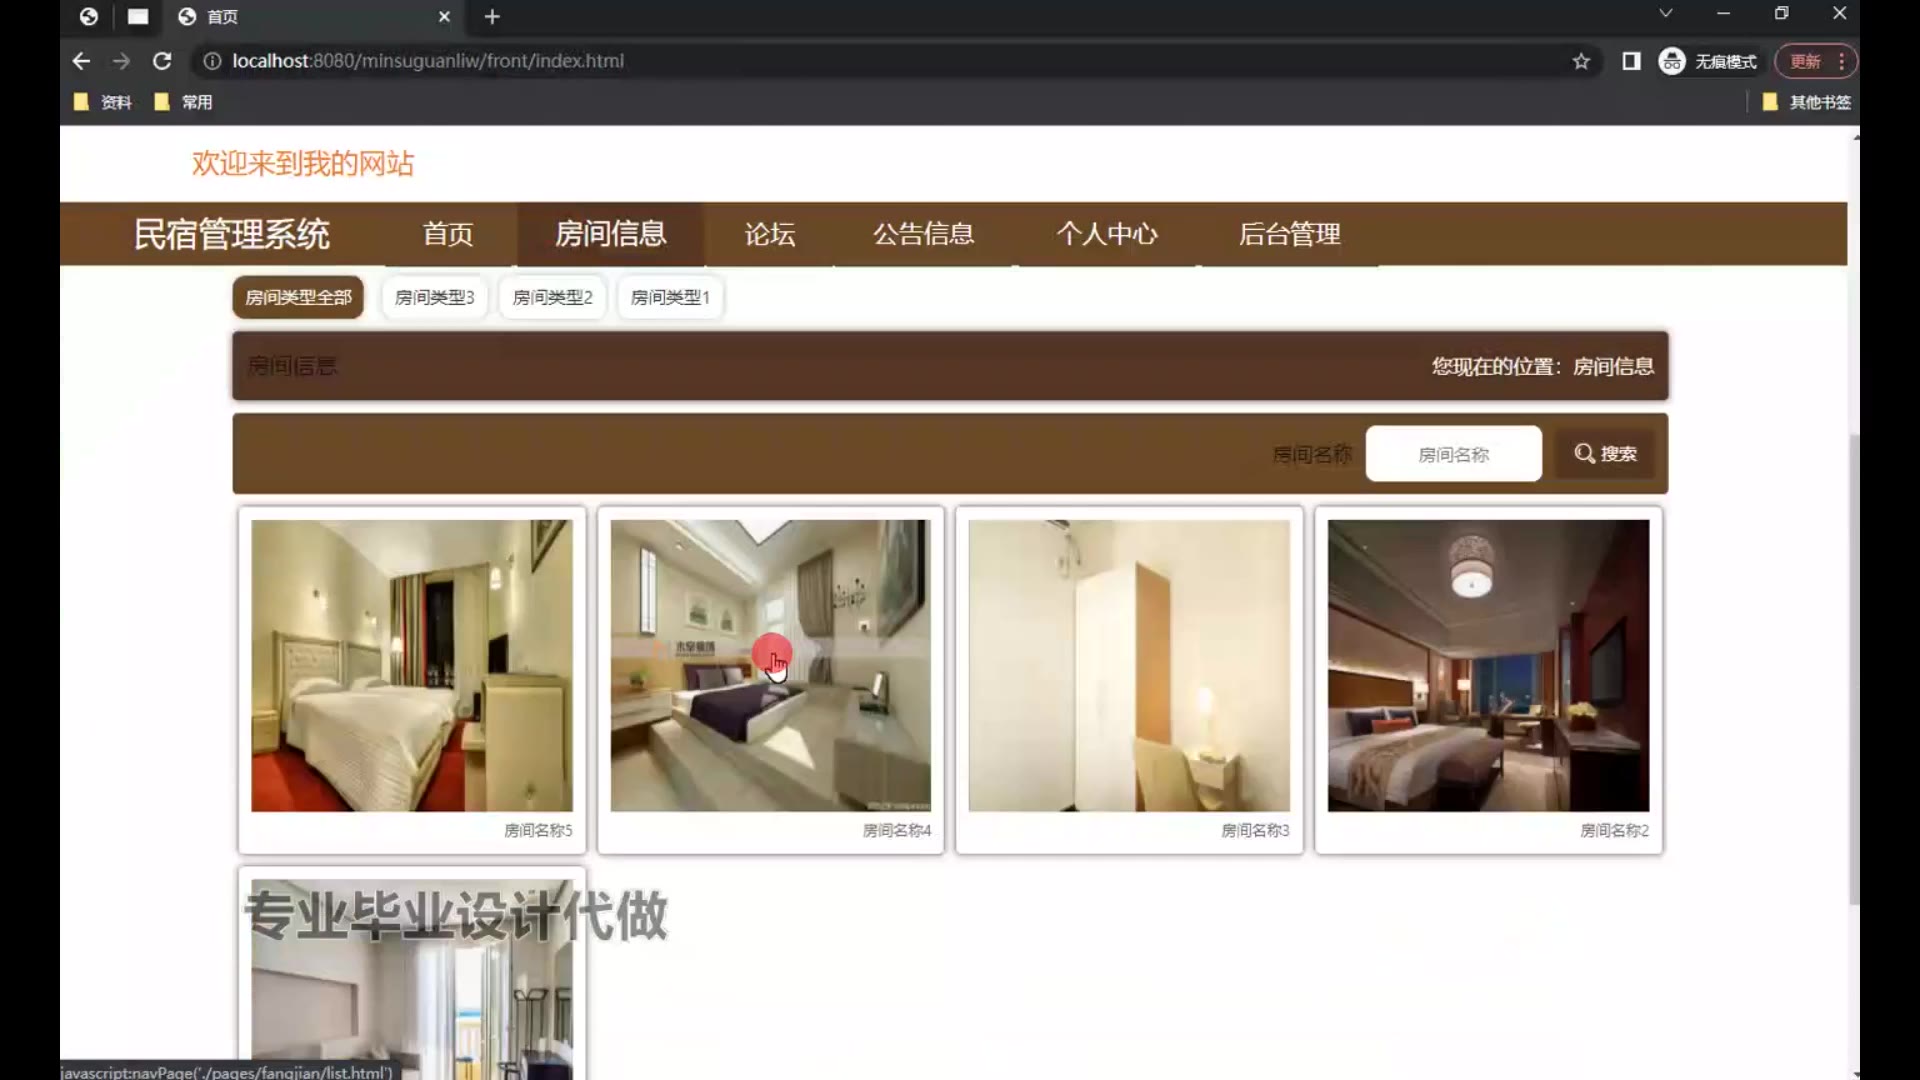Reload the page with the refresh icon

coord(162,61)
